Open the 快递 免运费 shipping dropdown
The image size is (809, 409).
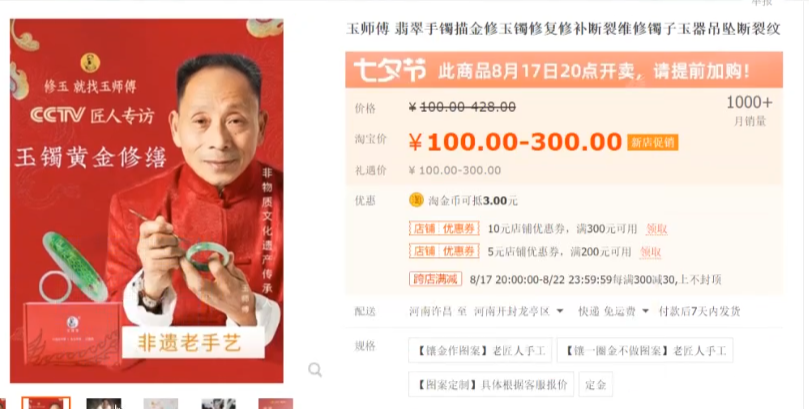click(613, 311)
